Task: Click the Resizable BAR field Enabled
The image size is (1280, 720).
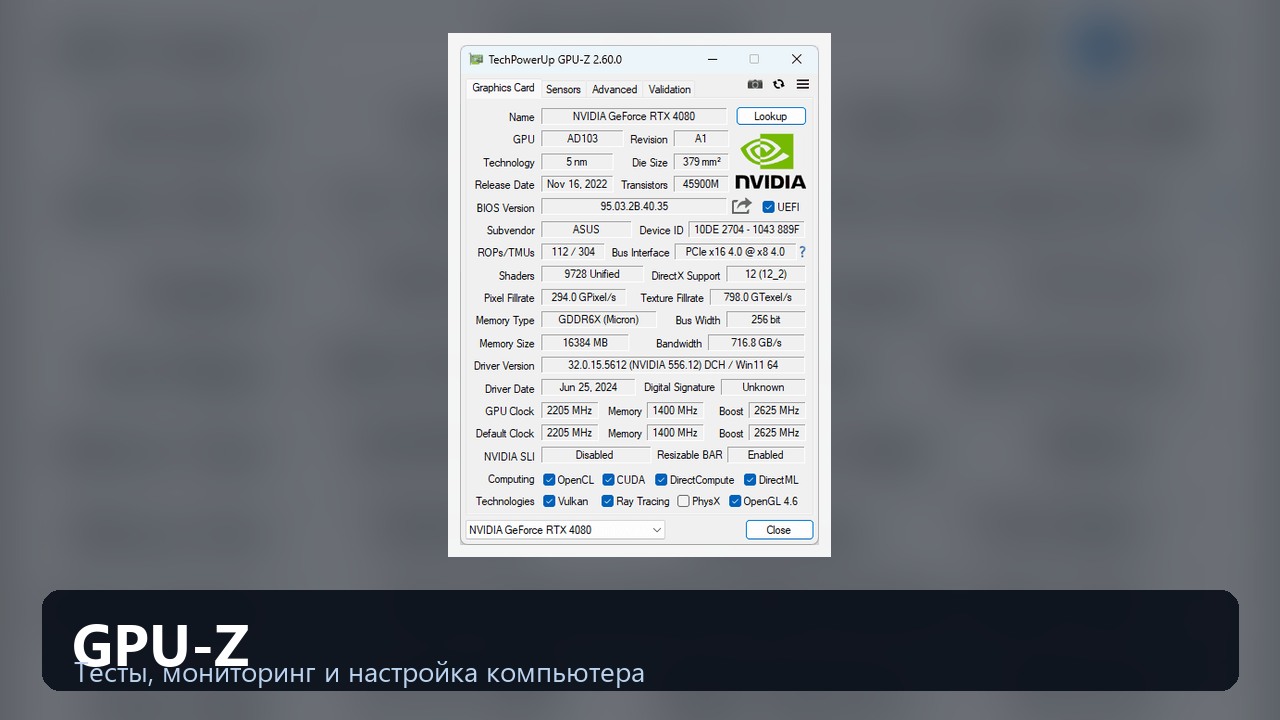Action: pos(766,455)
